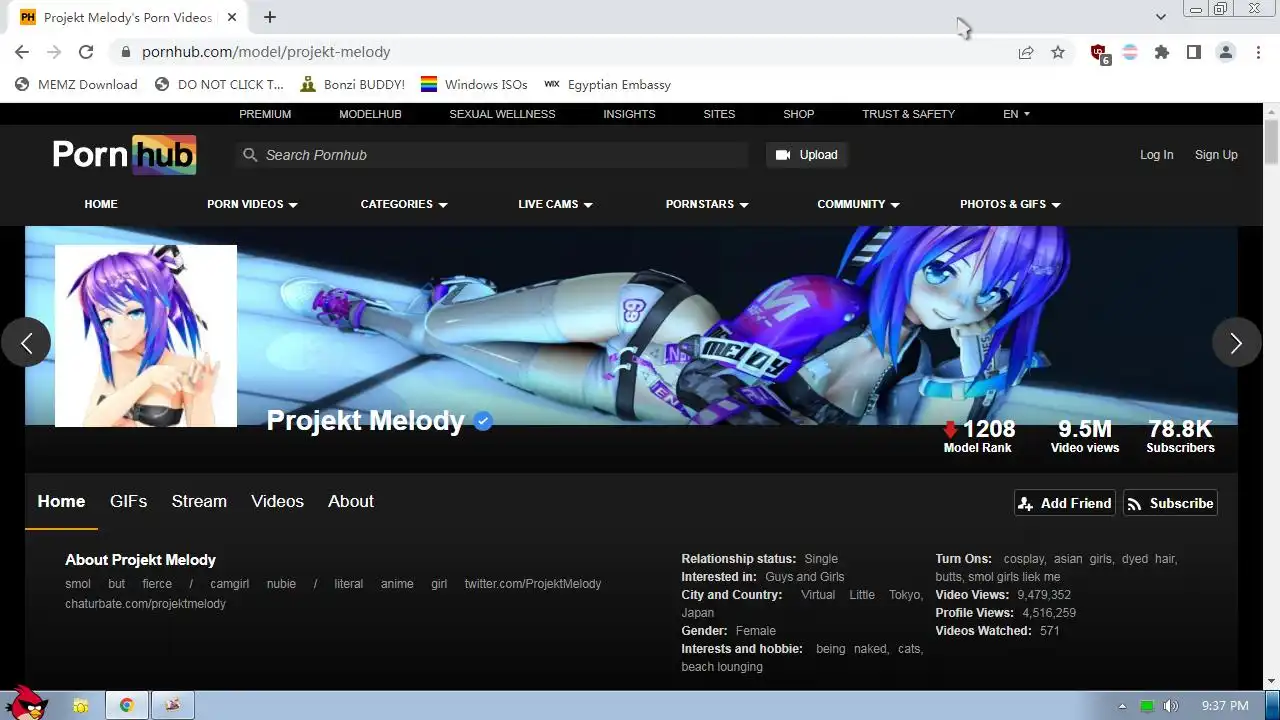Screen dimensions: 1280x720
Task: Click the Sign Up link
Action: point(1216,155)
